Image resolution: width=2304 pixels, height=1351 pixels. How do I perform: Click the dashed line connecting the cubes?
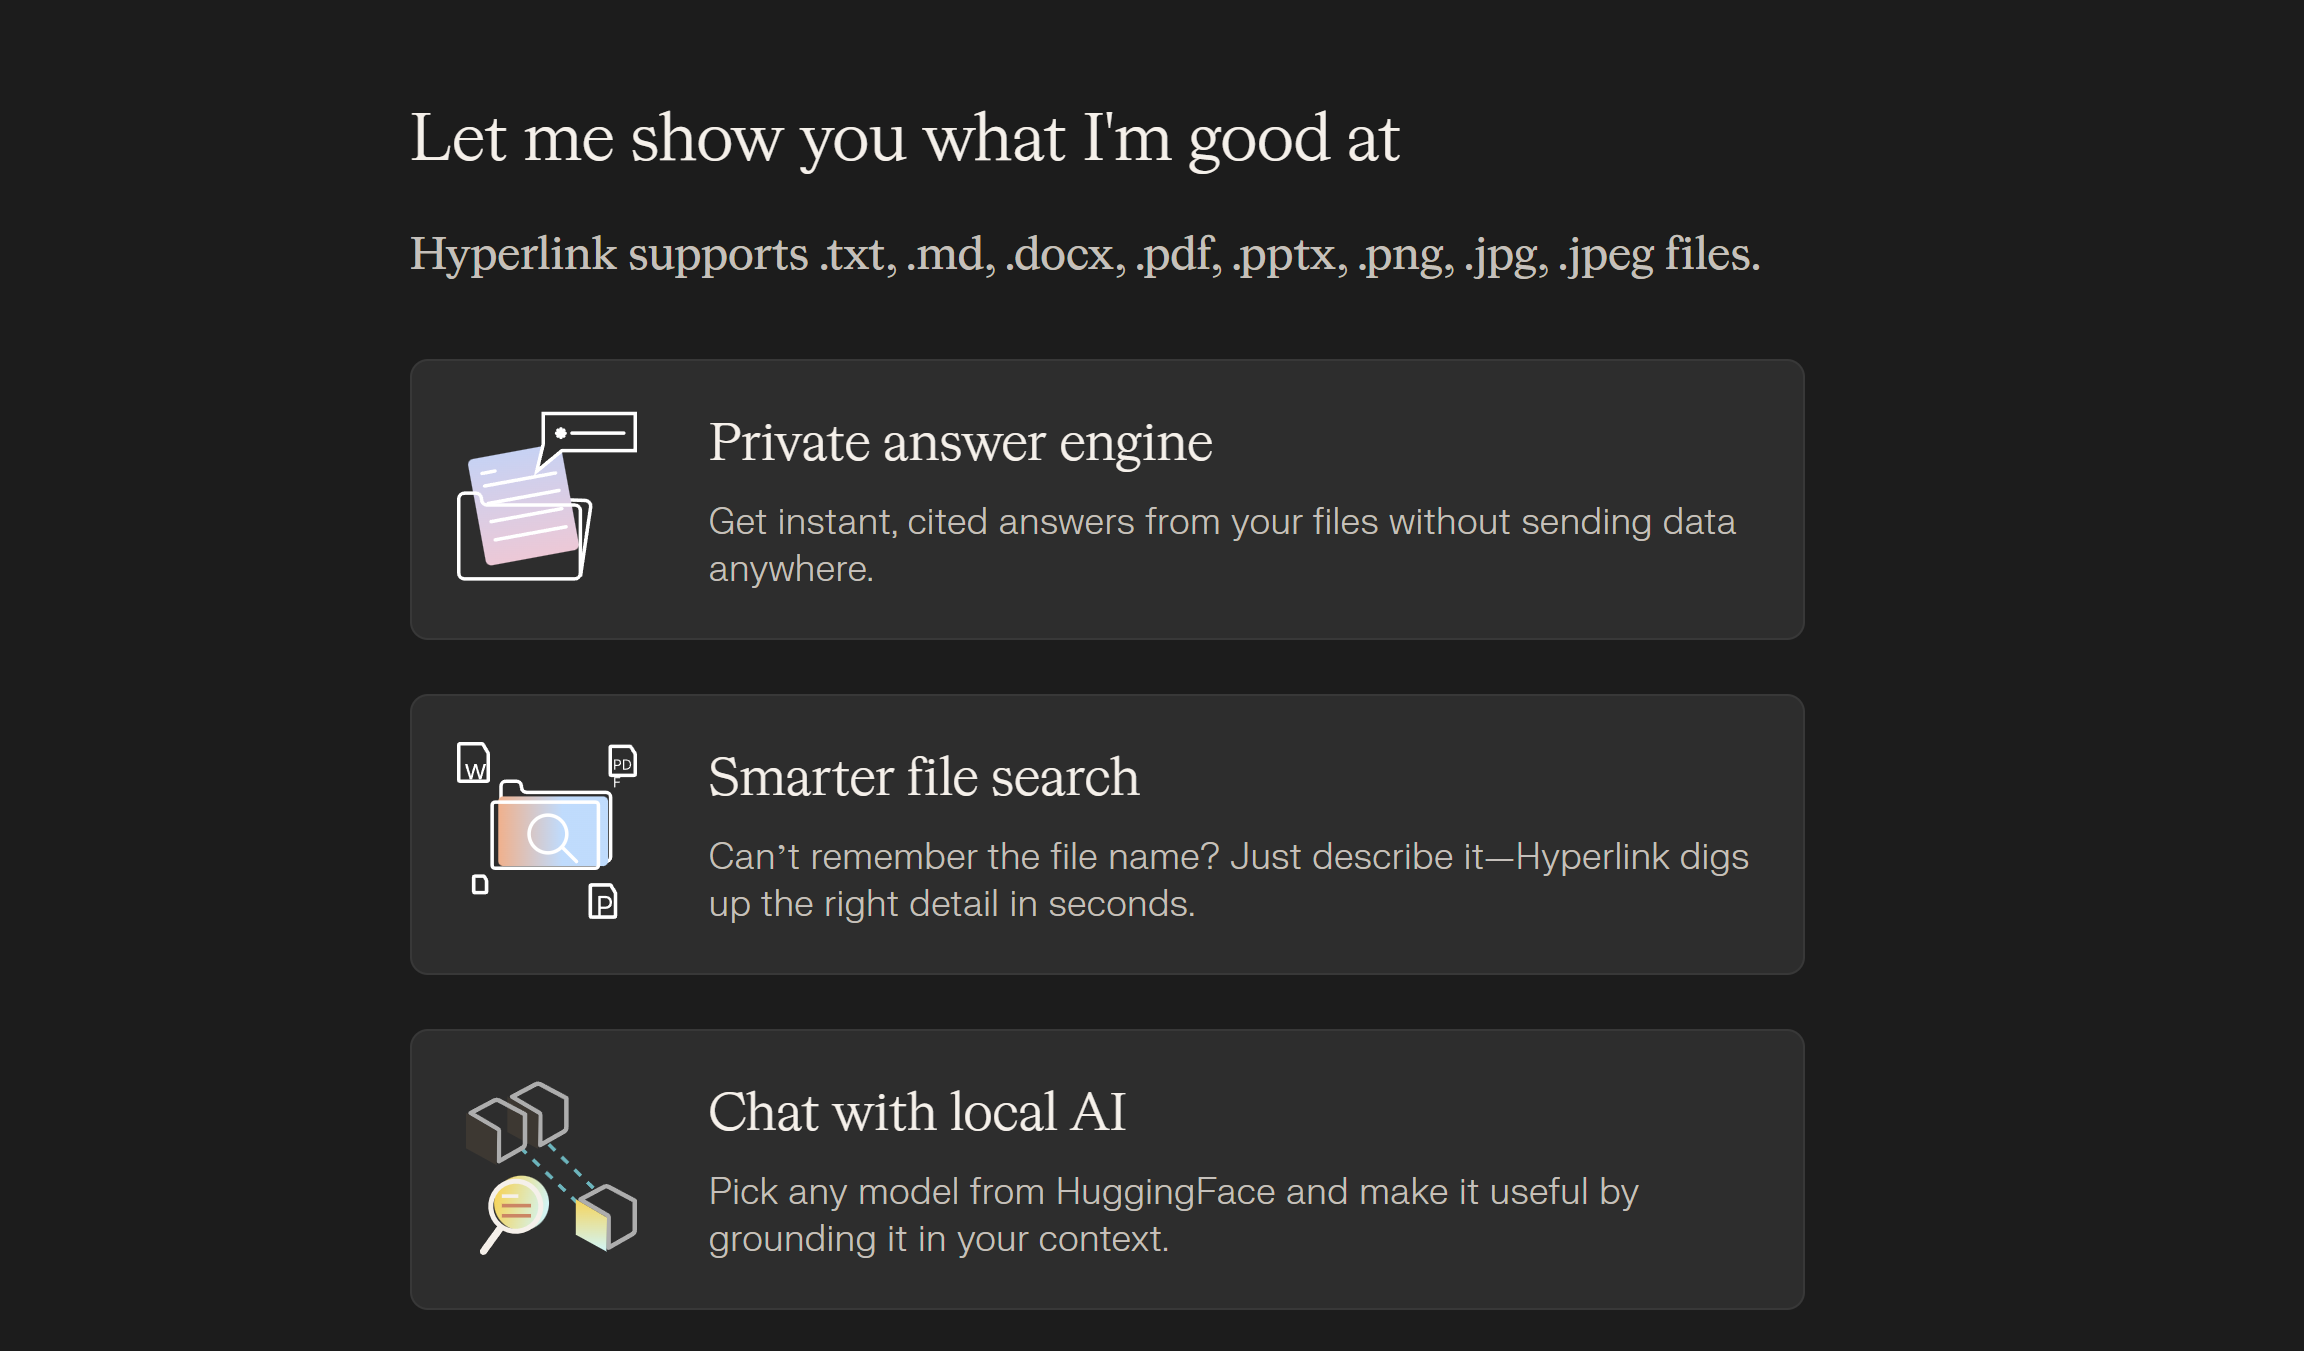pos(558,1168)
